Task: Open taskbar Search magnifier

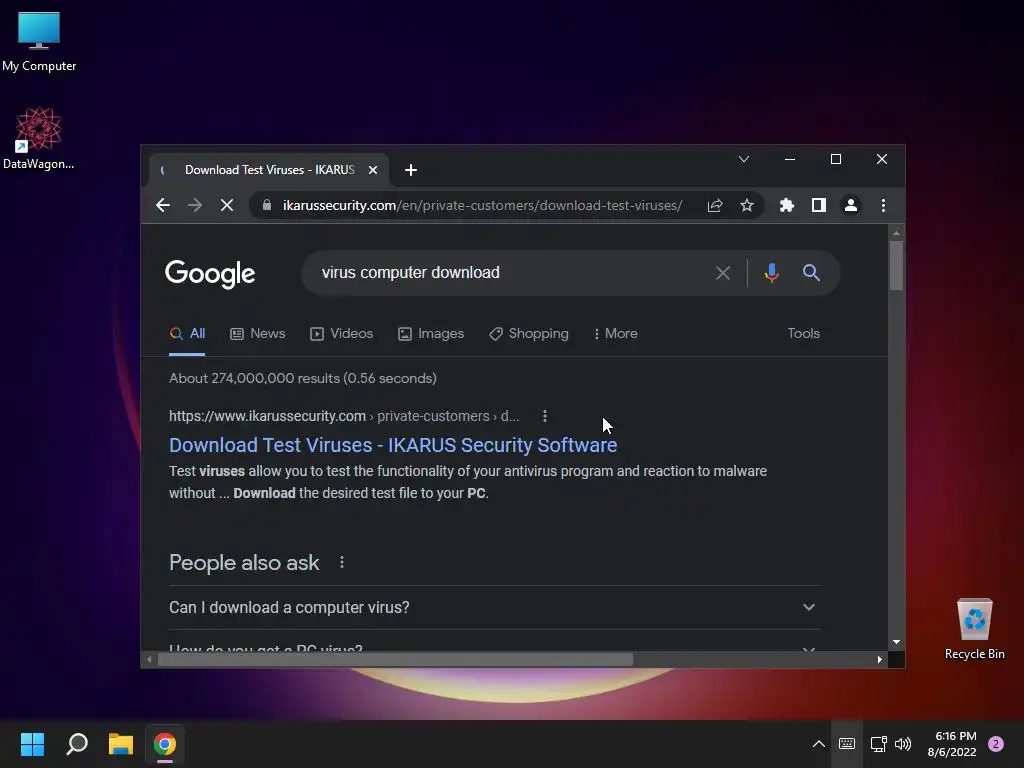Action: pos(77,744)
